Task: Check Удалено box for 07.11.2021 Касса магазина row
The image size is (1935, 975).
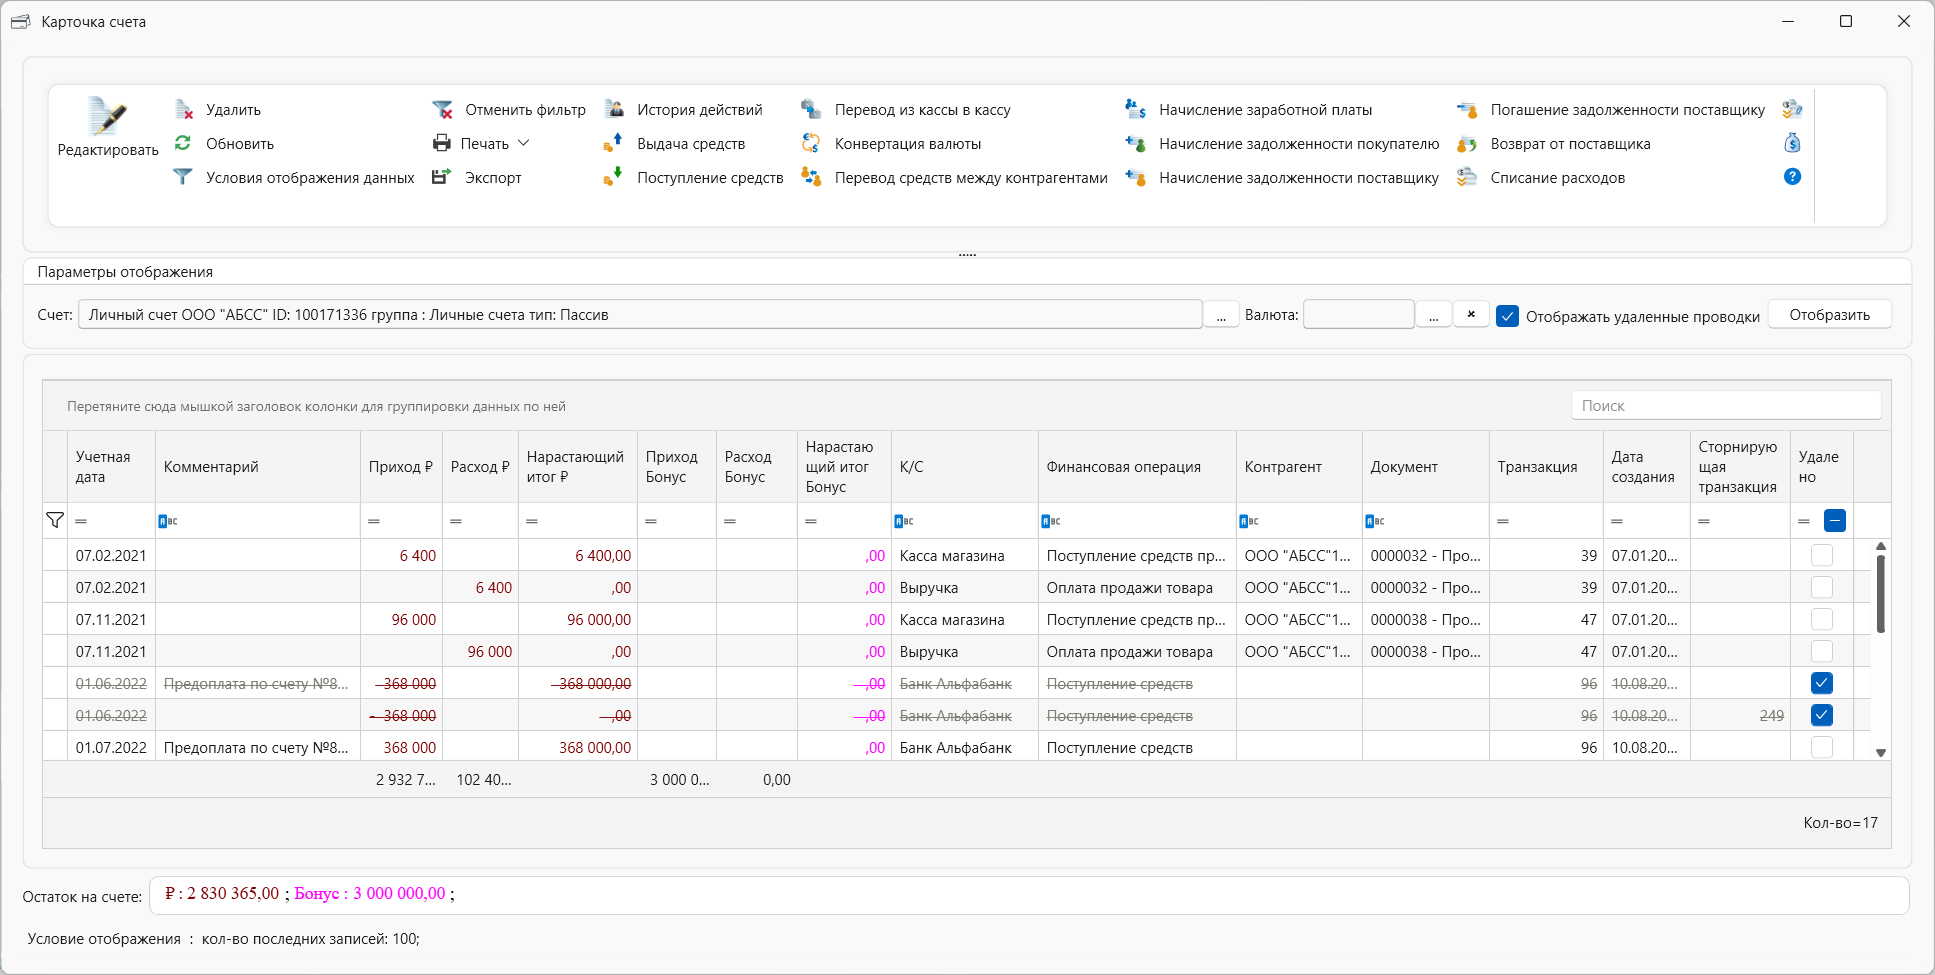Action: [x=1822, y=619]
